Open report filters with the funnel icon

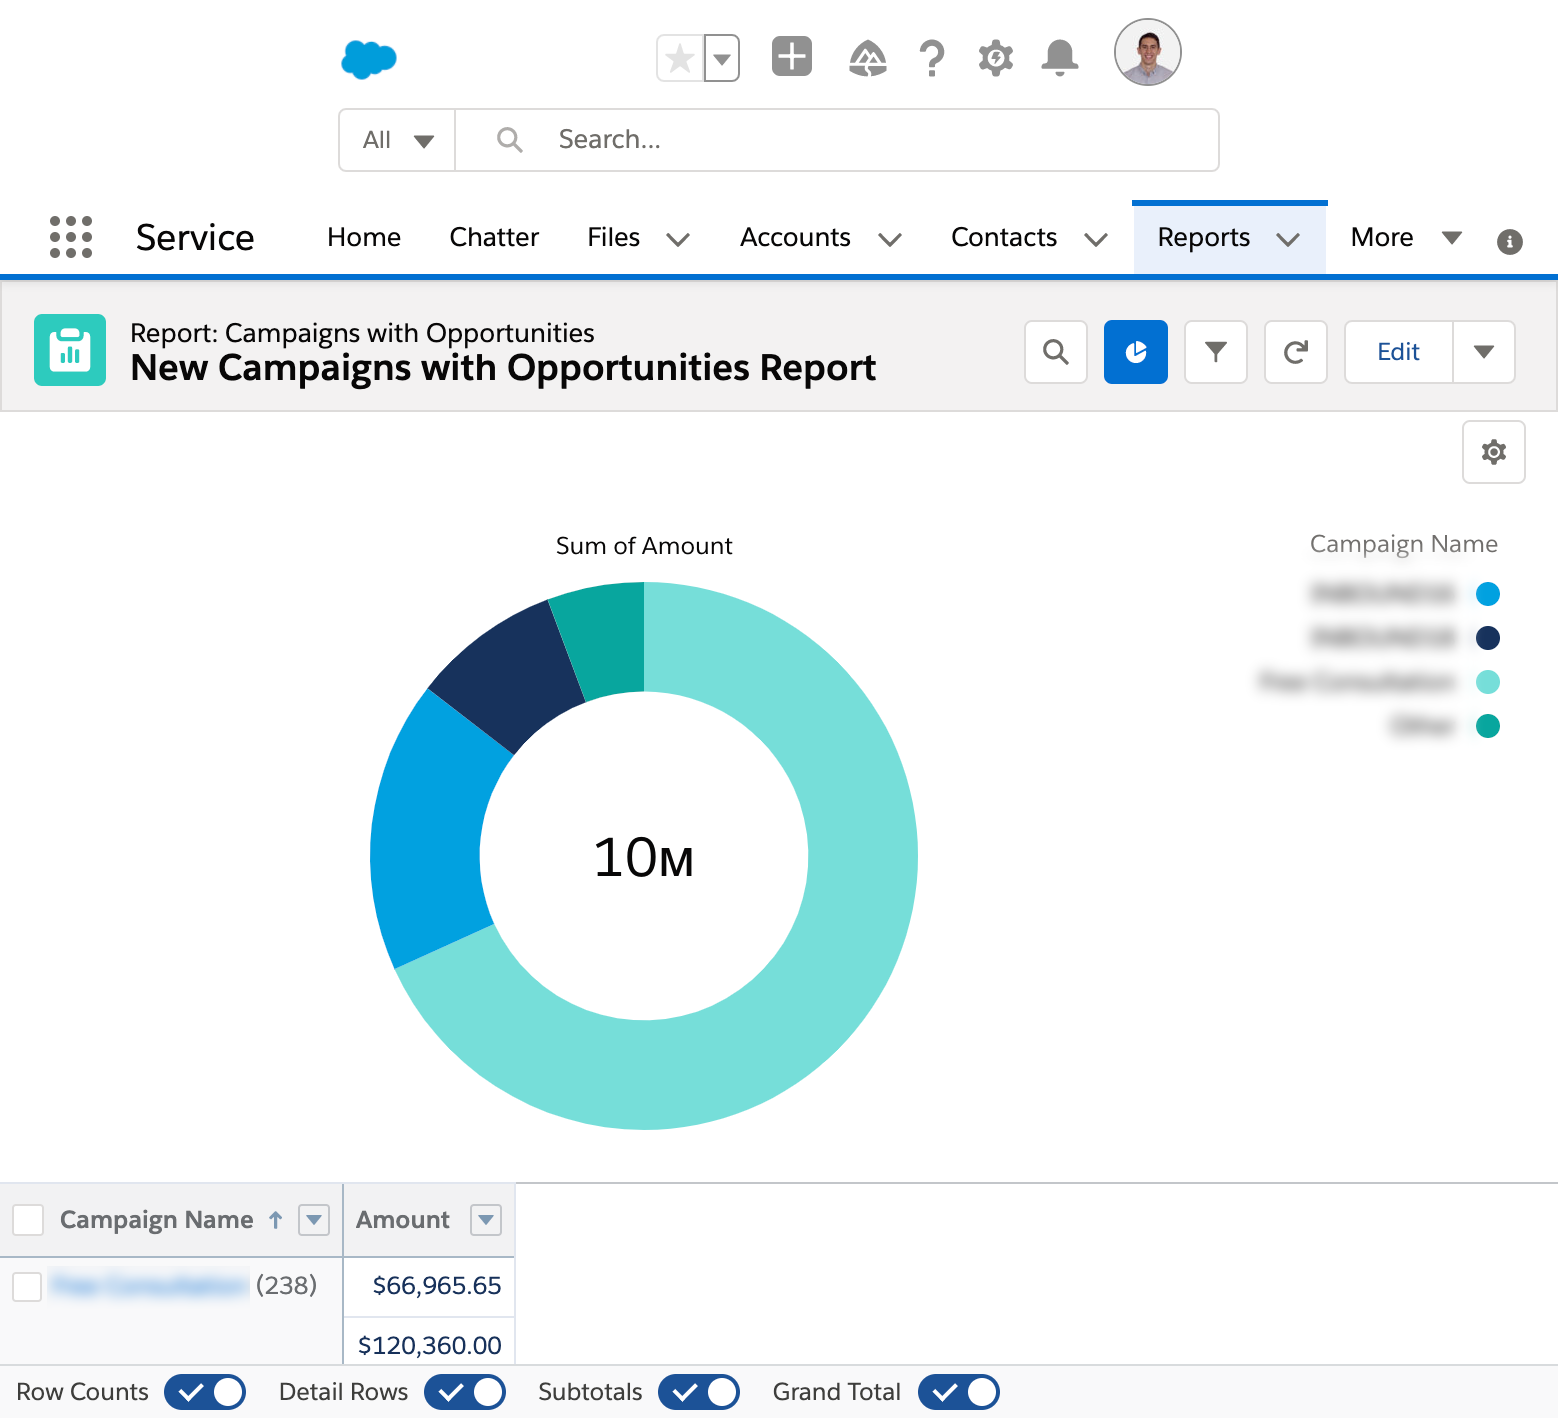click(x=1215, y=352)
